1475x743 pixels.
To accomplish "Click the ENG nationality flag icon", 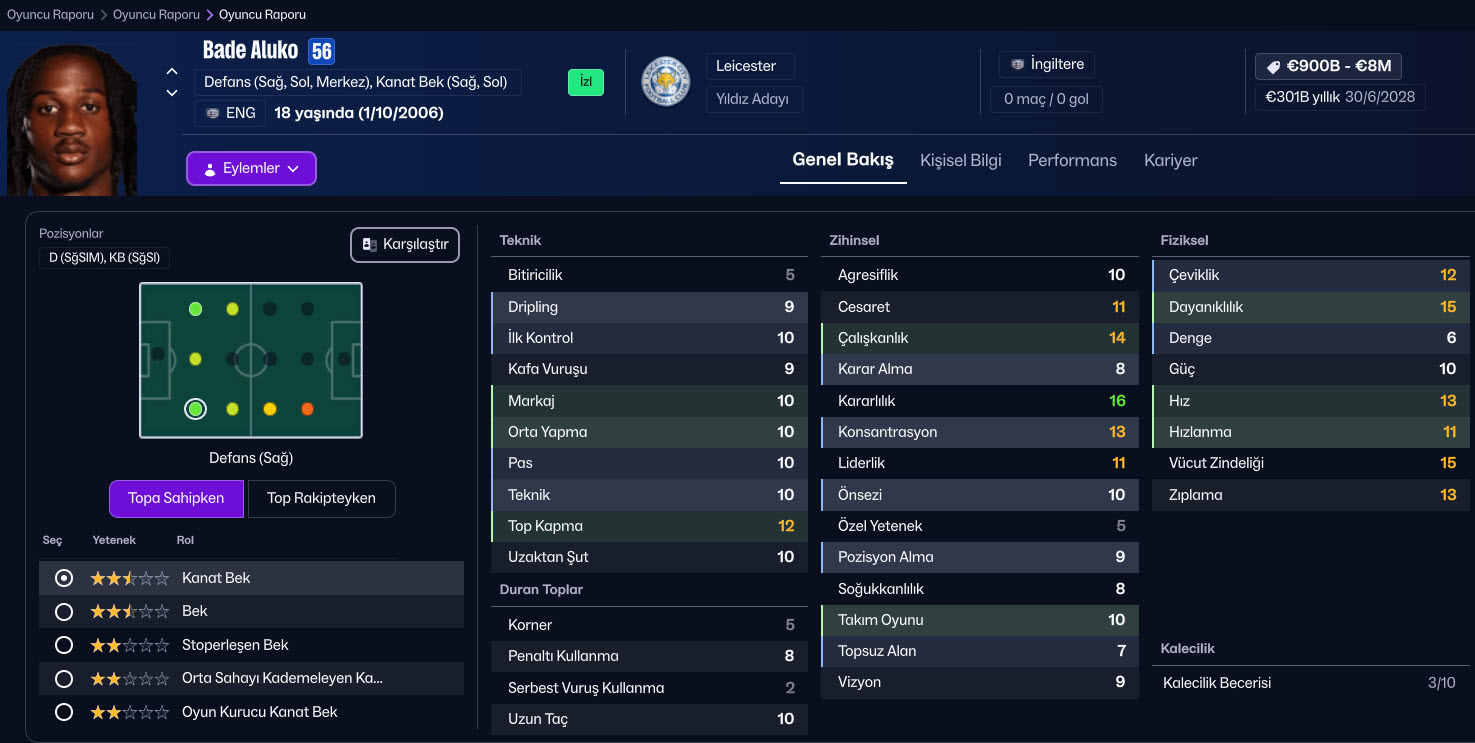I will pyautogui.click(x=213, y=113).
